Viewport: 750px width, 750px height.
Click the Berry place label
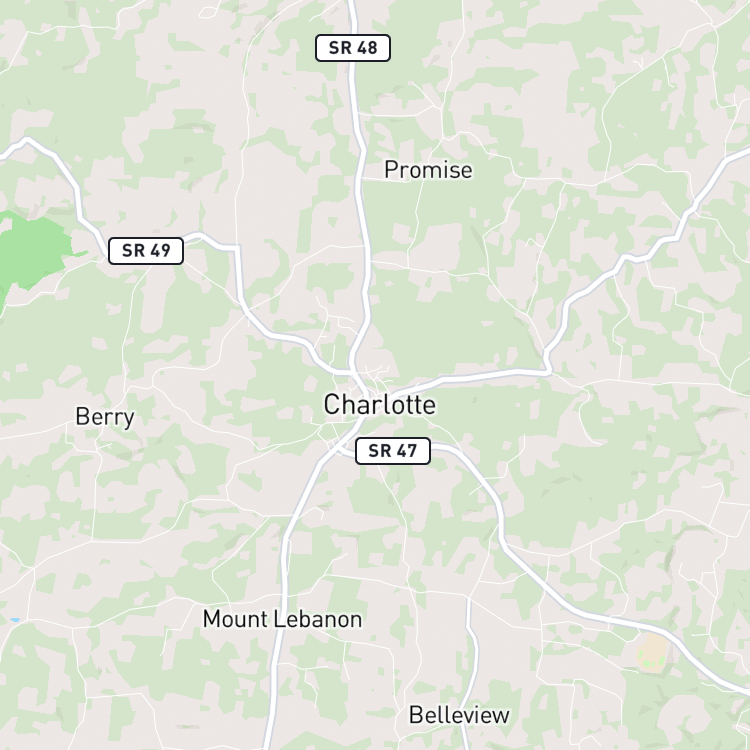tap(105, 417)
